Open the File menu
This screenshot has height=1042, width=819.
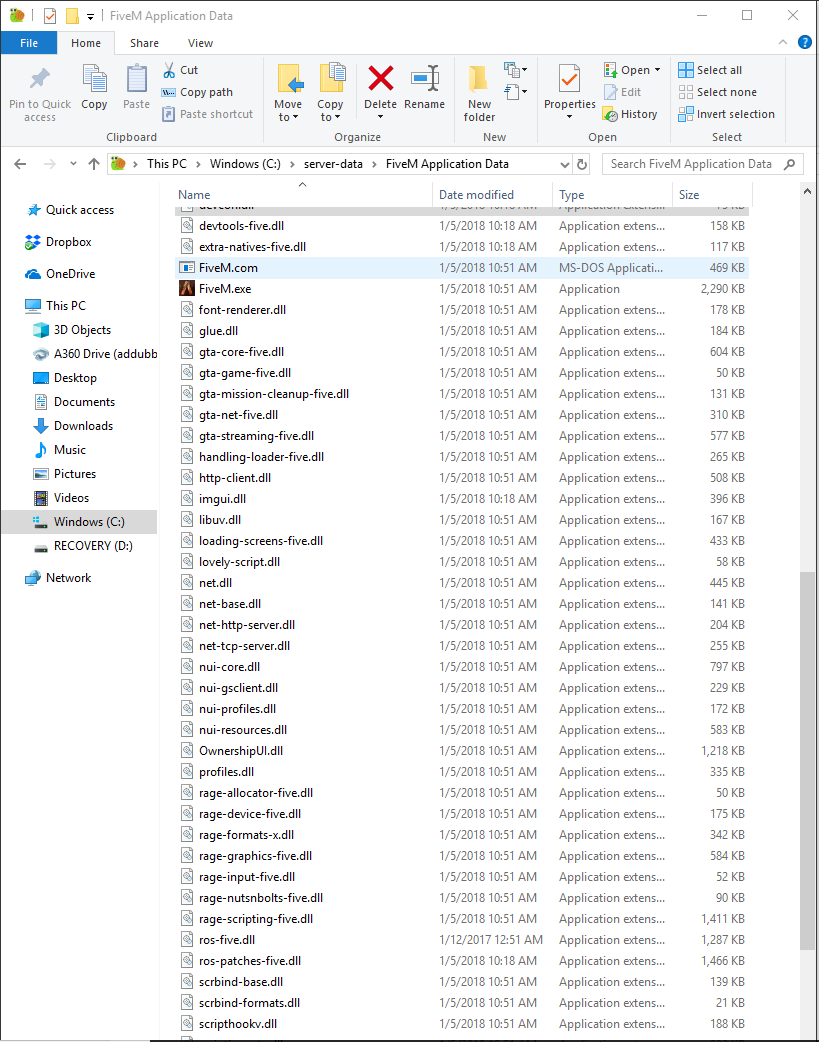pos(29,43)
